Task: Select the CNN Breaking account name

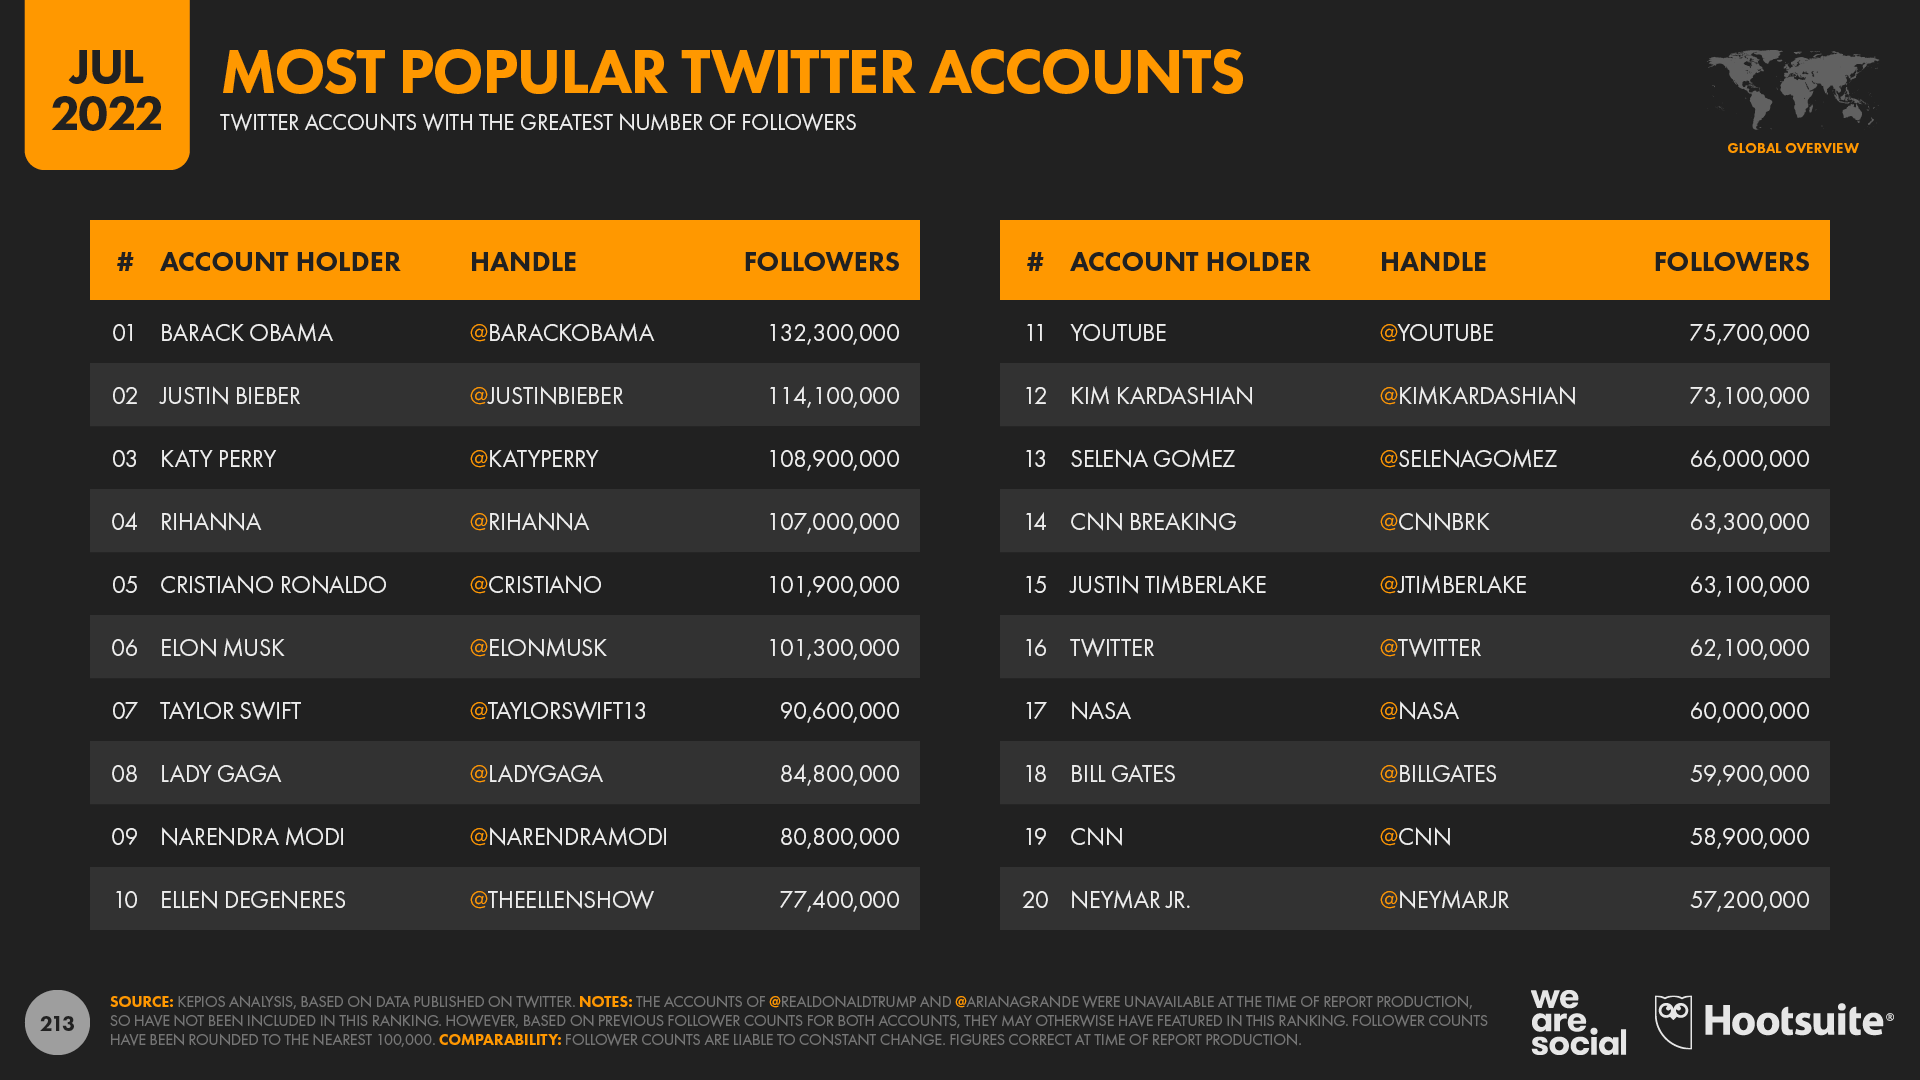Action: [1152, 522]
